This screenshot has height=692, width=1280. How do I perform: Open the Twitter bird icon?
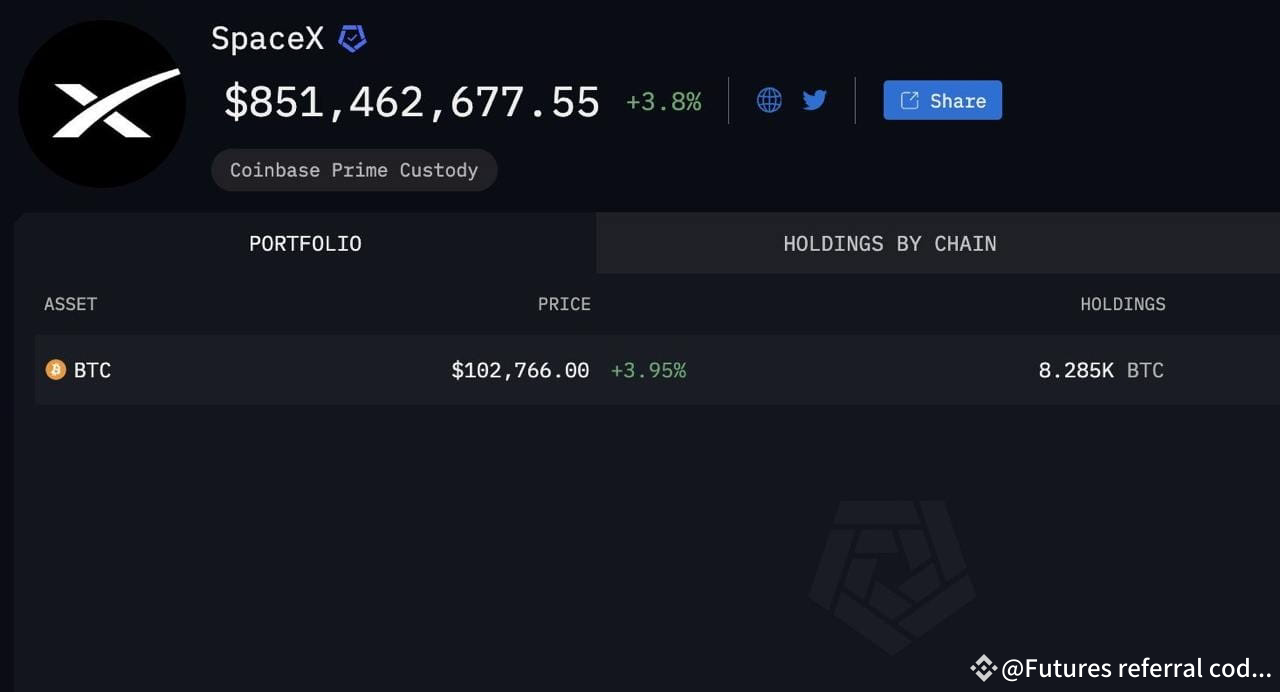[814, 99]
